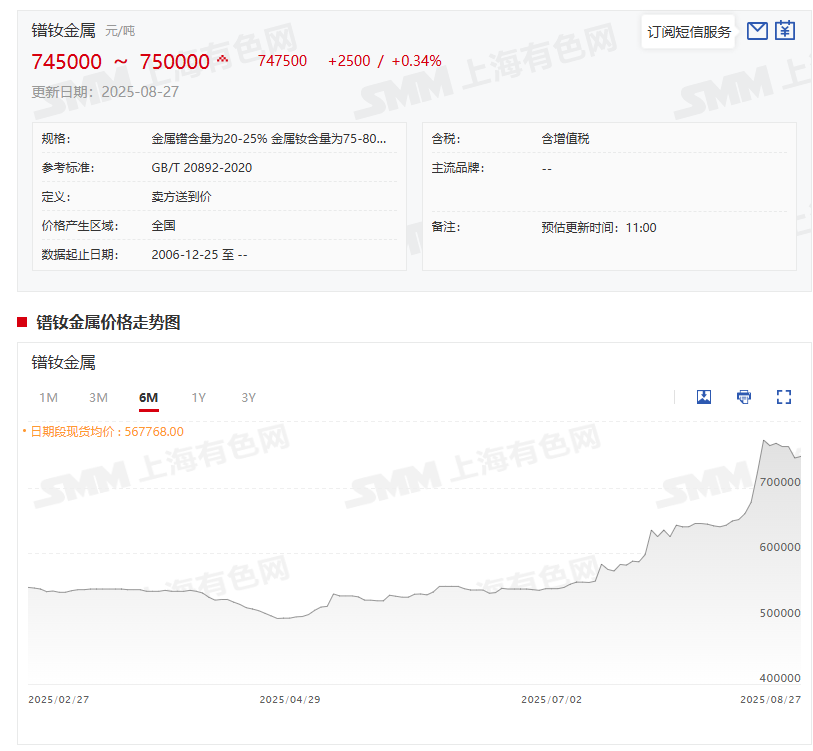
Task: Switch to the 3Y chart view
Action: coord(249,398)
